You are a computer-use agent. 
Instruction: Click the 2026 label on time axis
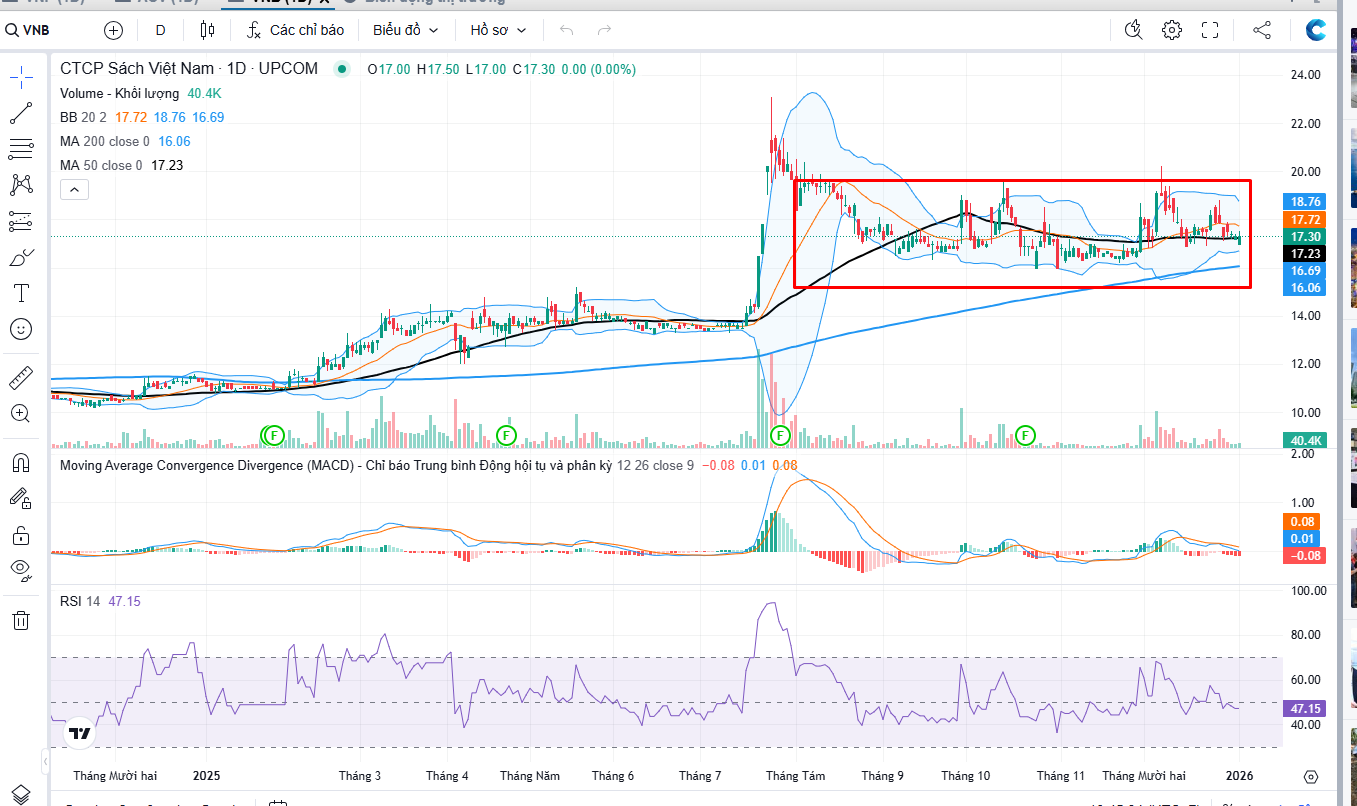[1239, 776]
